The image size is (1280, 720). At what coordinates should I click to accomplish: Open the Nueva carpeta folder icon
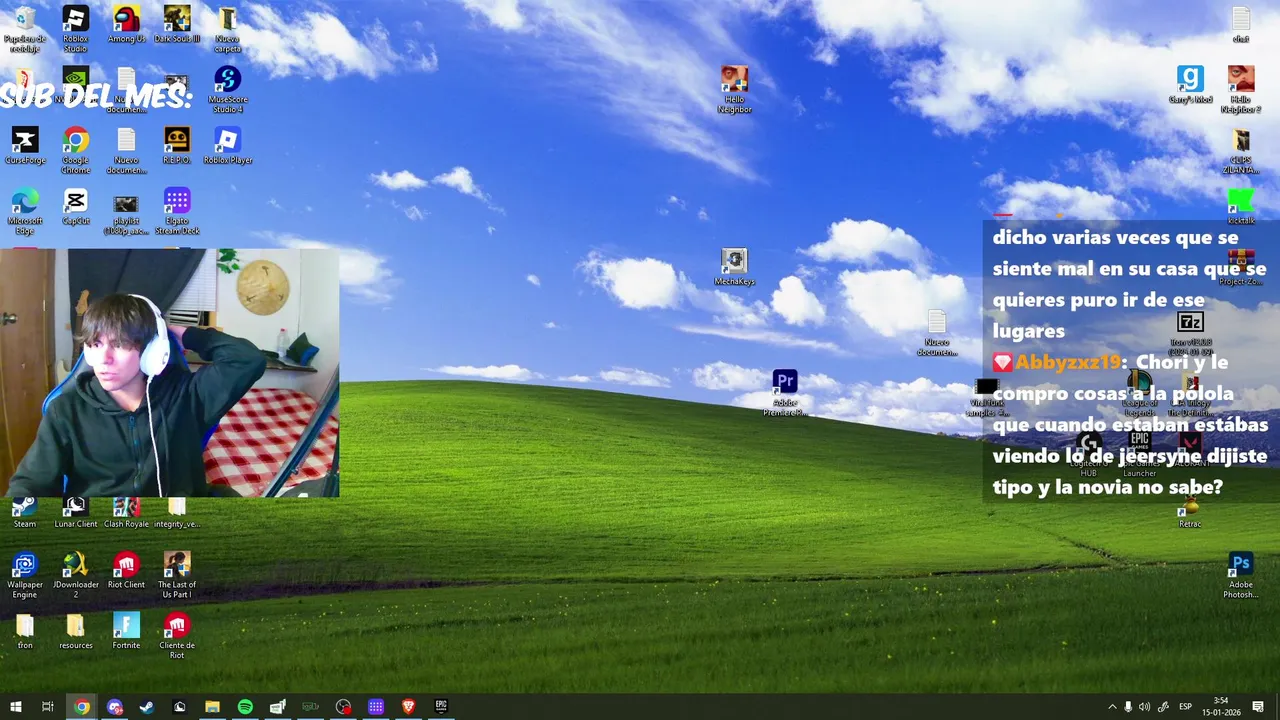coord(227,29)
